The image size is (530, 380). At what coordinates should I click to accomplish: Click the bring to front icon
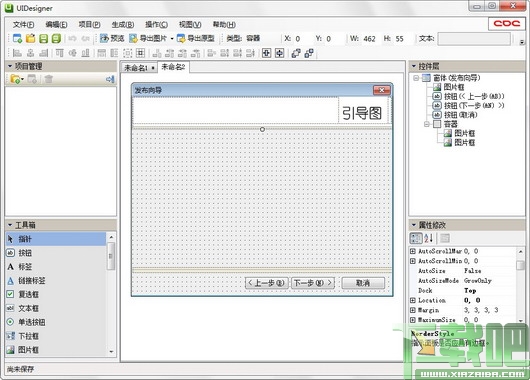tap(296, 53)
